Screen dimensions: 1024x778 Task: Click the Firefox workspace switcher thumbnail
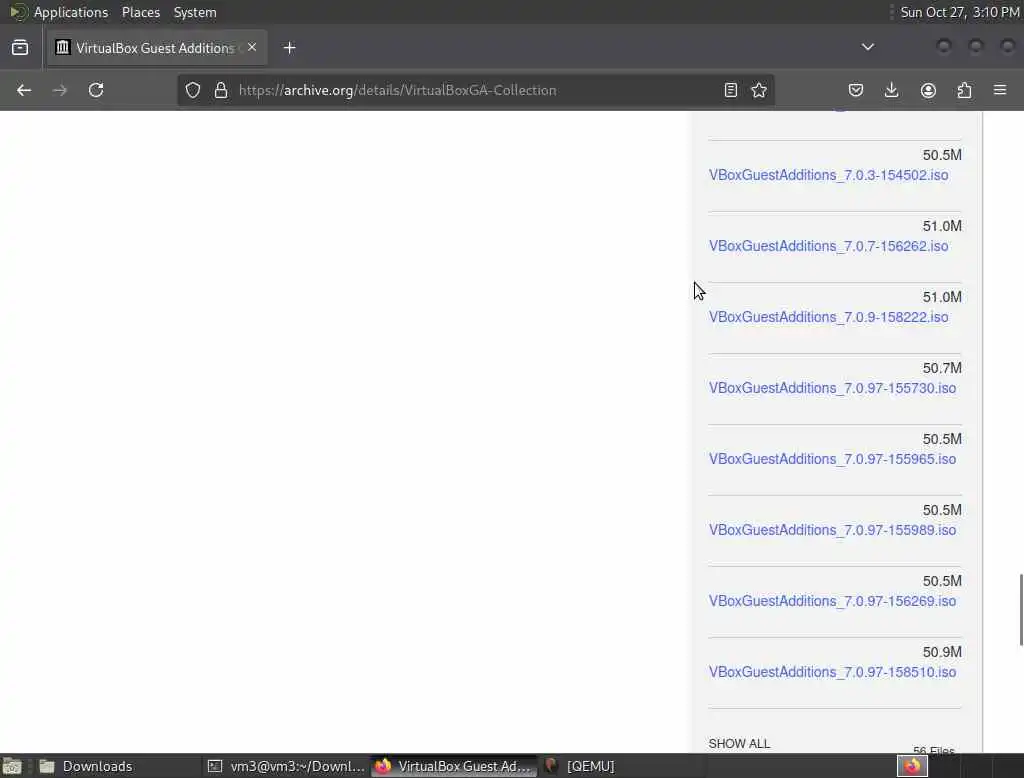[912, 766]
